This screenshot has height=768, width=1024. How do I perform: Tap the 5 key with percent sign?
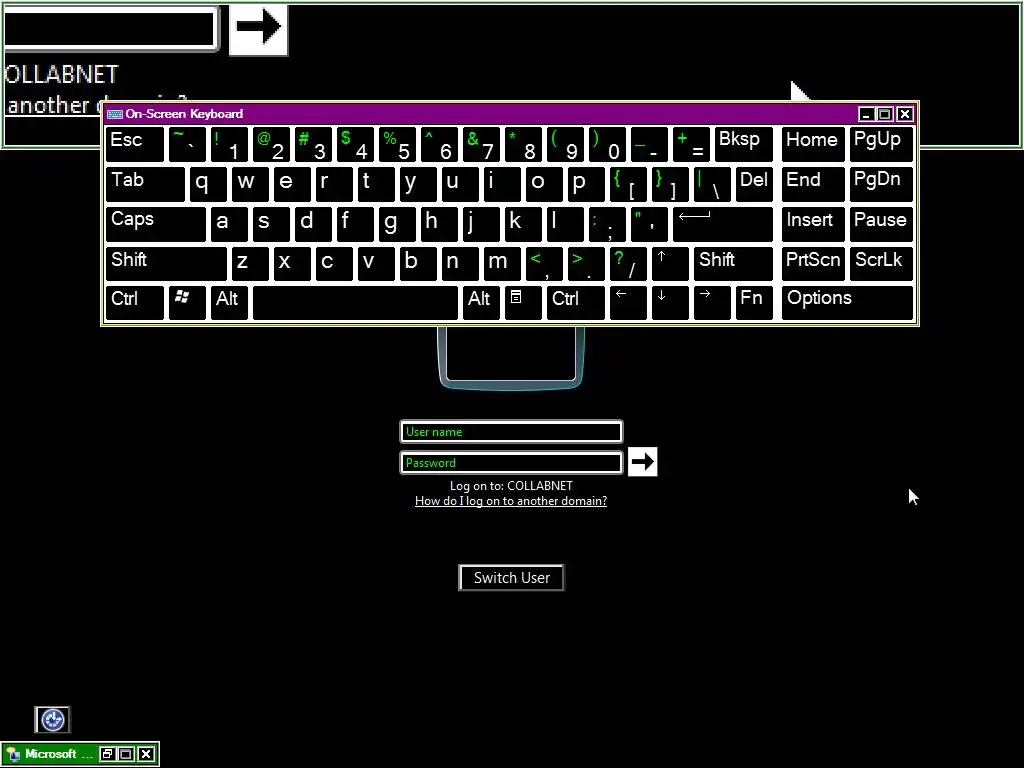tap(397, 144)
